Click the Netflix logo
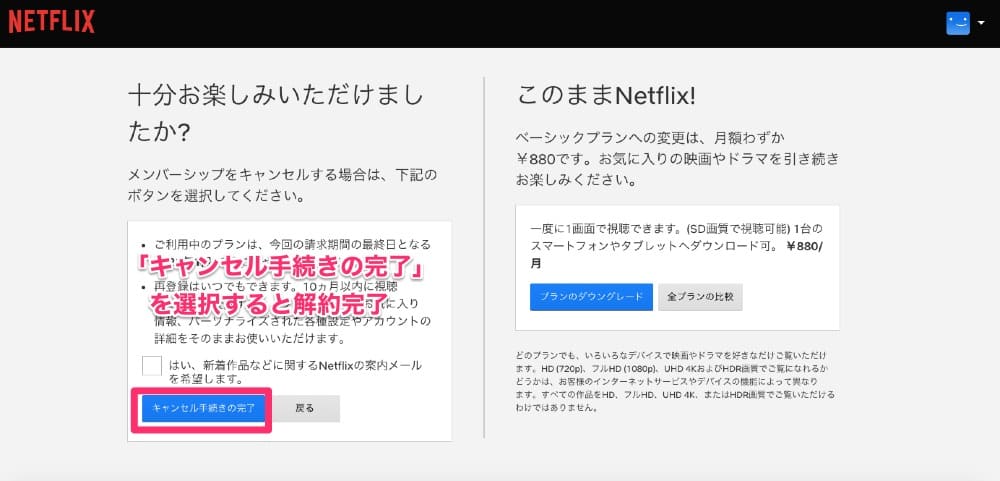 tap(52, 22)
